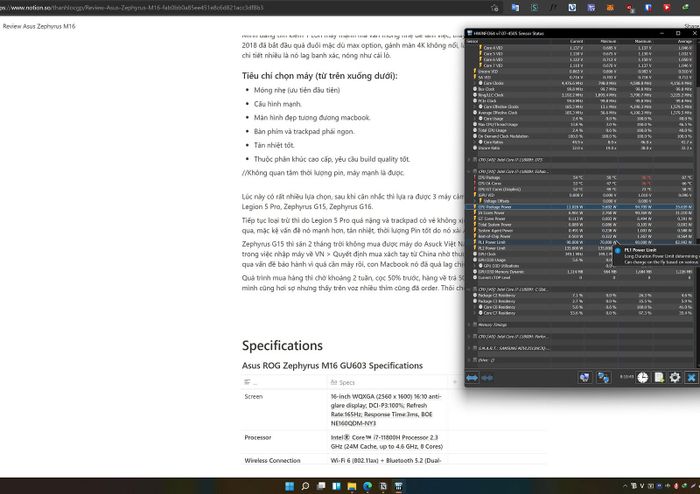700x494 pixels.
Task: Select Ring/LLC Clock sensor row
Action: [580, 95]
